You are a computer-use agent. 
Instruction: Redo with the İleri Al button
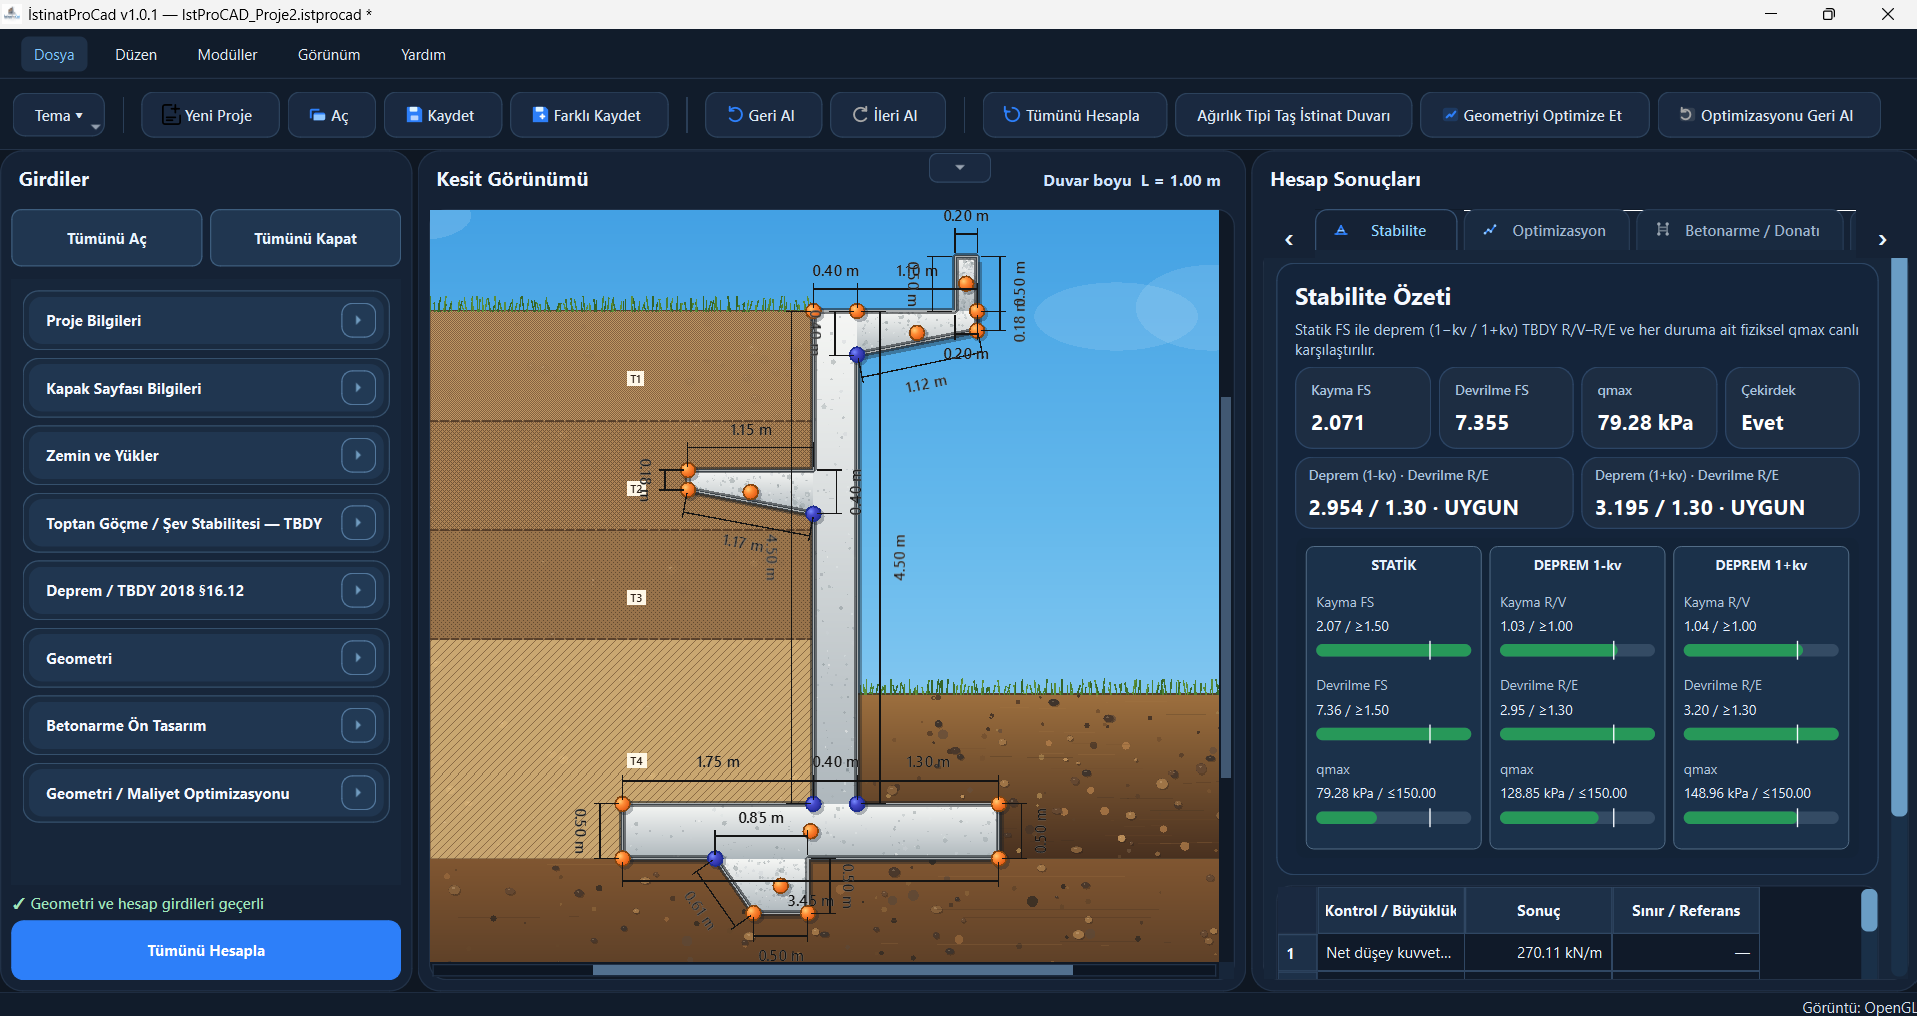(888, 115)
